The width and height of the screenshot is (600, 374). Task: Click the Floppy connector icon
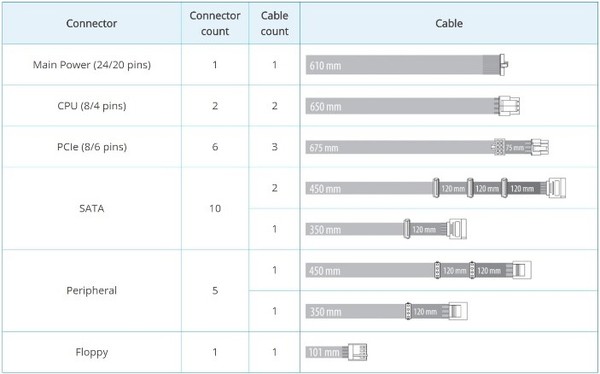point(358,352)
